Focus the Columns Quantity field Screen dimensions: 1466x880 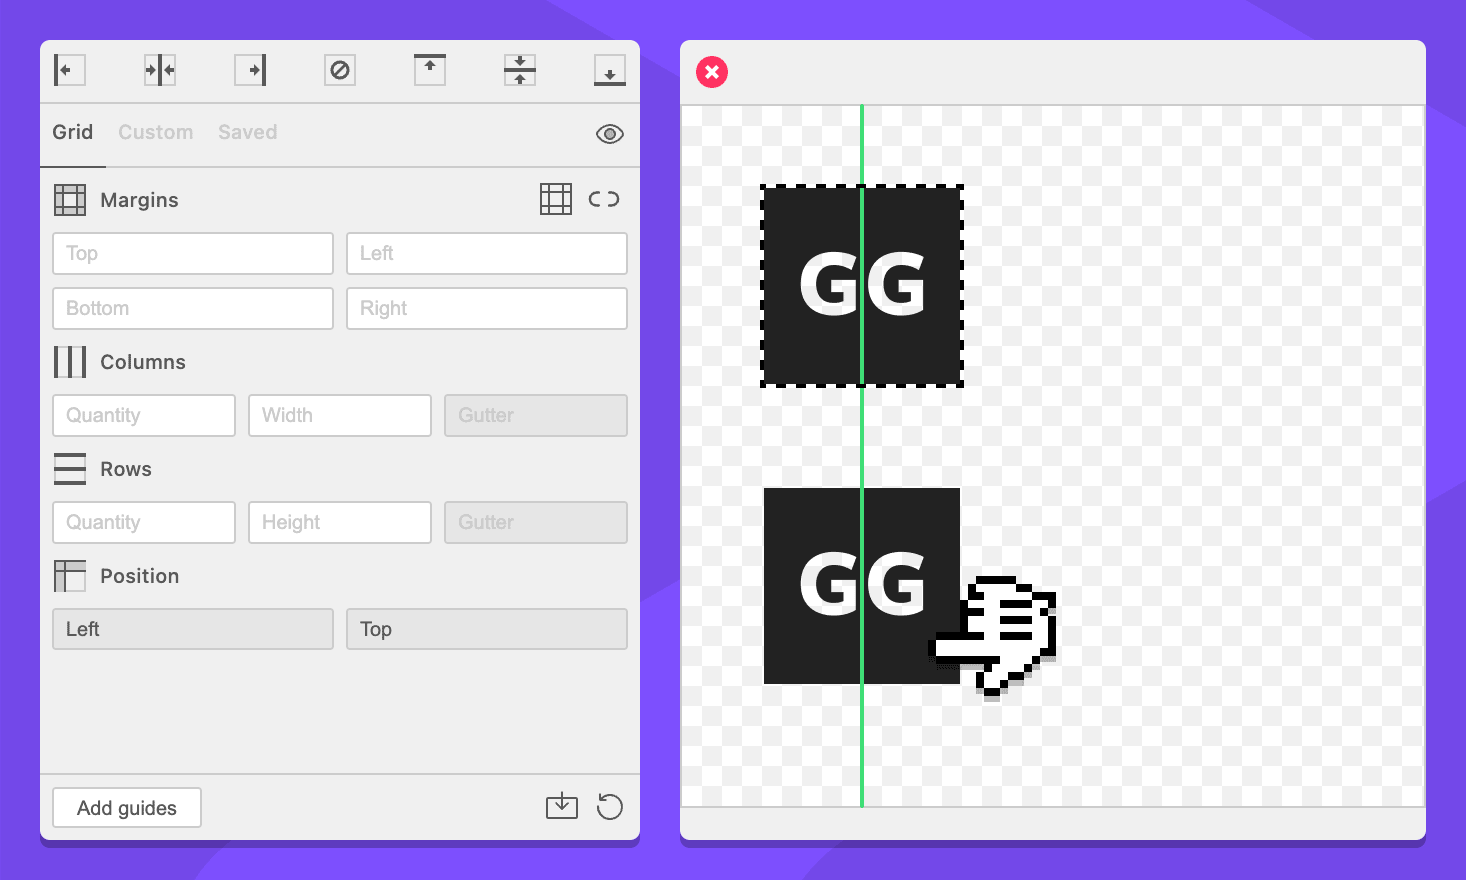[x=144, y=416]
